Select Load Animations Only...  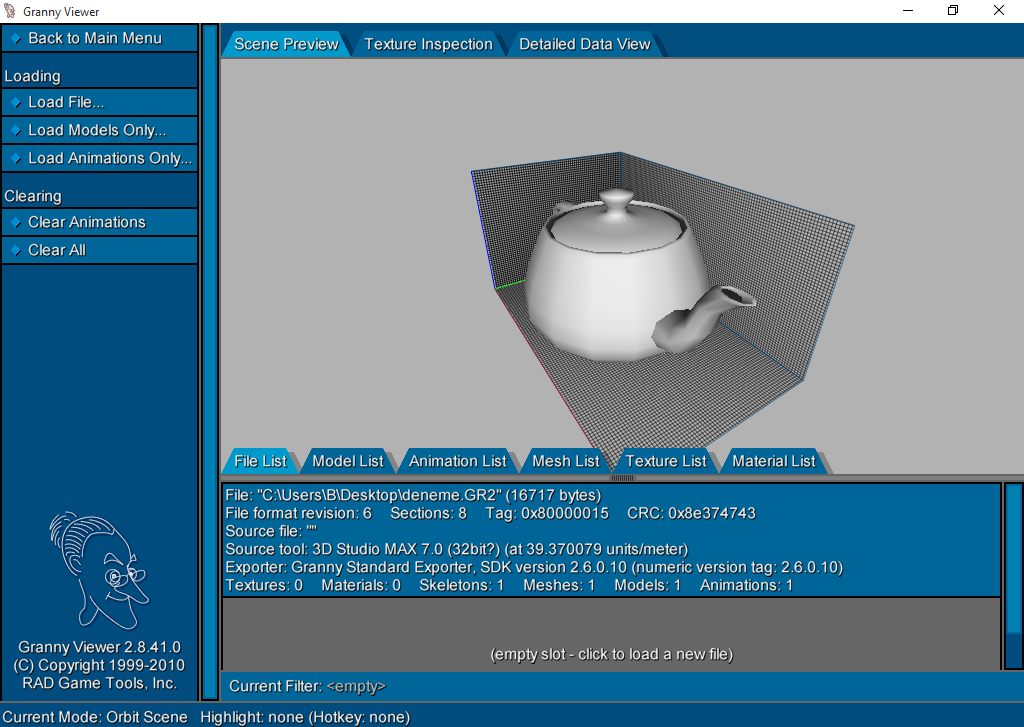point(100,158)
